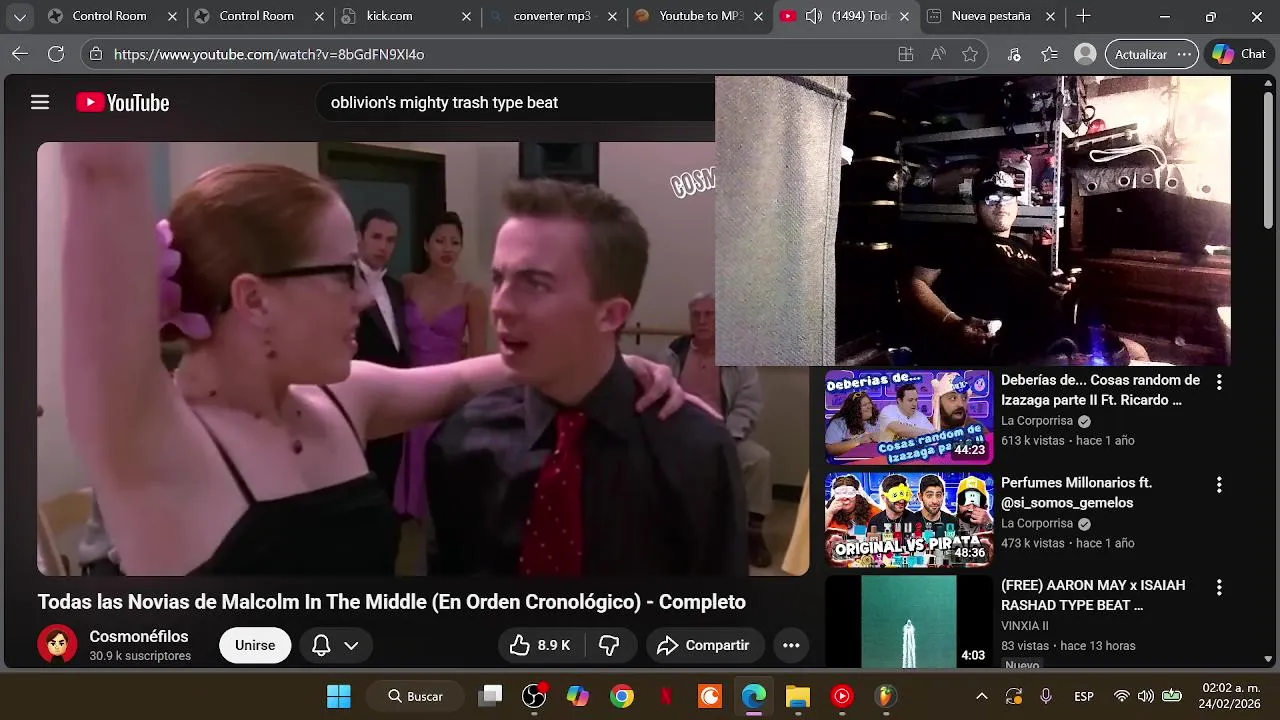Open the Deberías de... Cosas random thumbnail
1280x720 pixels.
click(x=908, y=417)
